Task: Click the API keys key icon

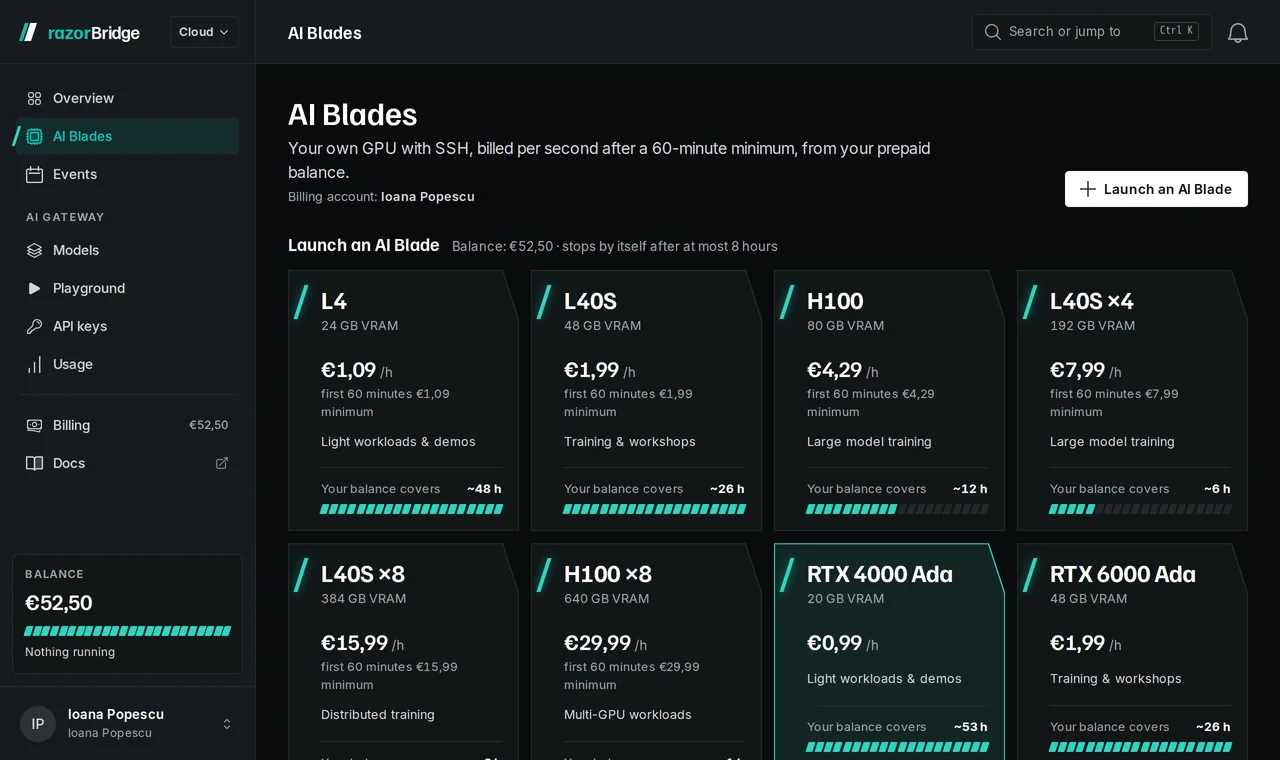Action: (34, 326)
